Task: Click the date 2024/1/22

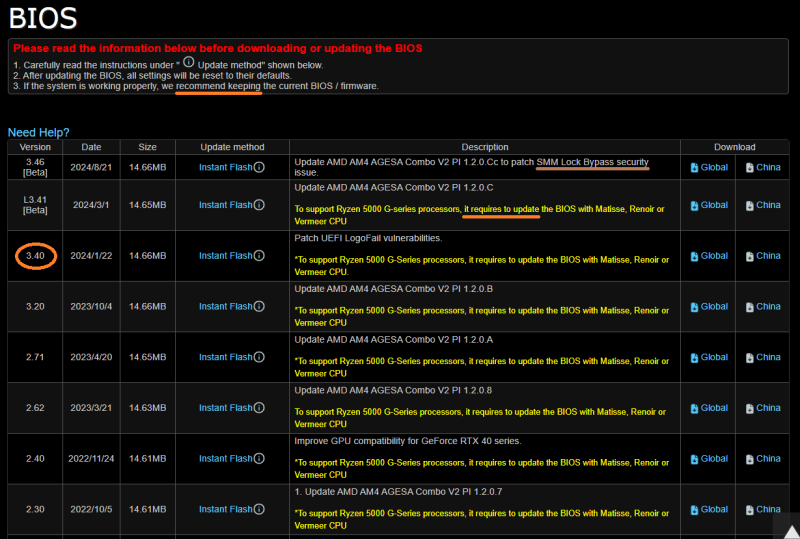Action: point(91,255)
